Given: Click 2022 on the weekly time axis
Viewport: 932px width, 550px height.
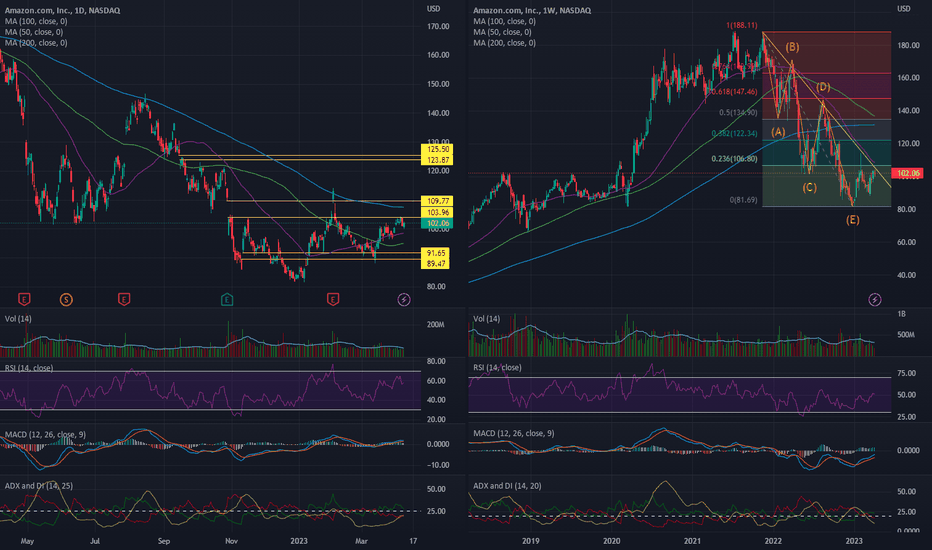Looking at the screenshot, I should pos(773,541).
